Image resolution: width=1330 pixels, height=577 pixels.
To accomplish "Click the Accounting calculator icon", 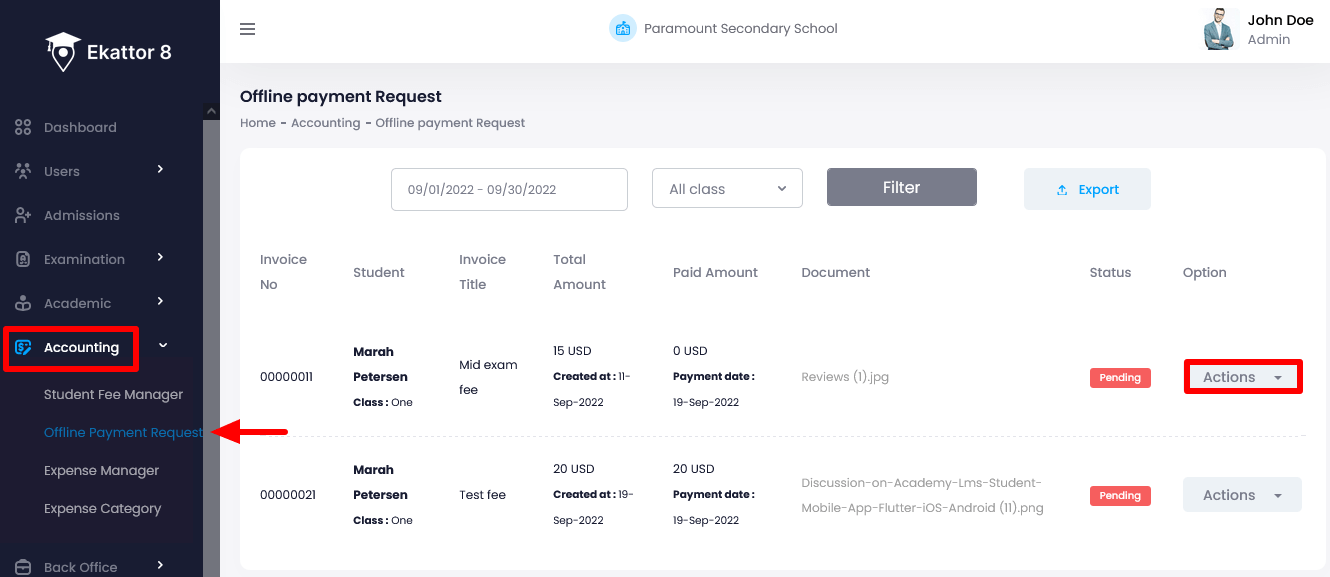I will point(23,347).
